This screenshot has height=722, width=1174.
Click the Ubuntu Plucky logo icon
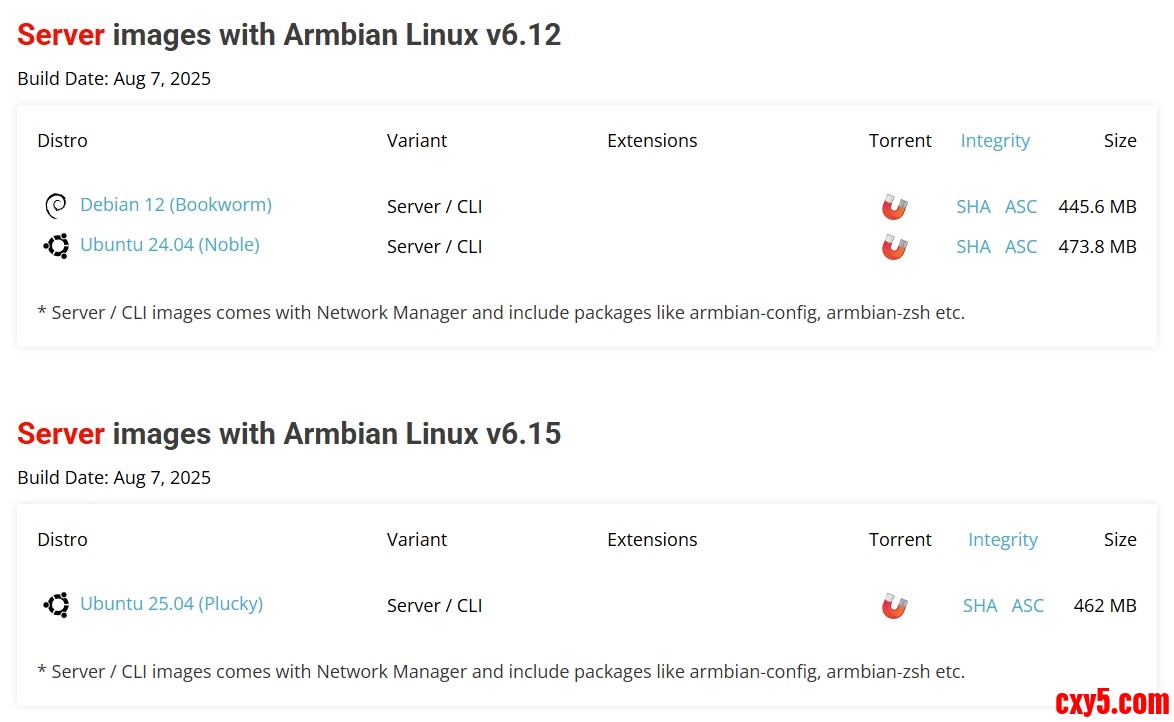click(56, 604)
